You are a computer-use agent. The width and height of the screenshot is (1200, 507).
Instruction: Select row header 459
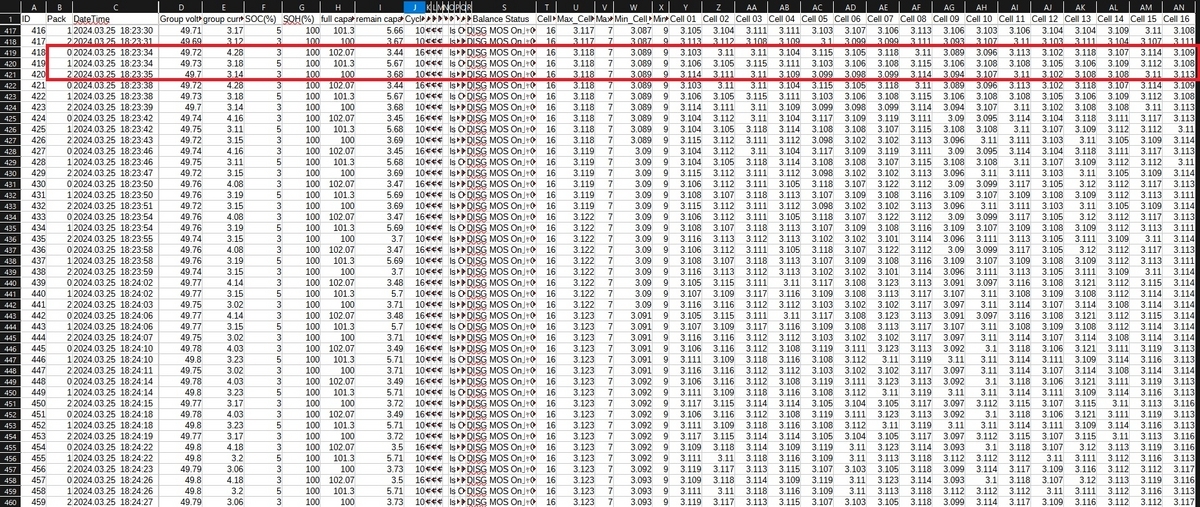click(x=12, y=489)
